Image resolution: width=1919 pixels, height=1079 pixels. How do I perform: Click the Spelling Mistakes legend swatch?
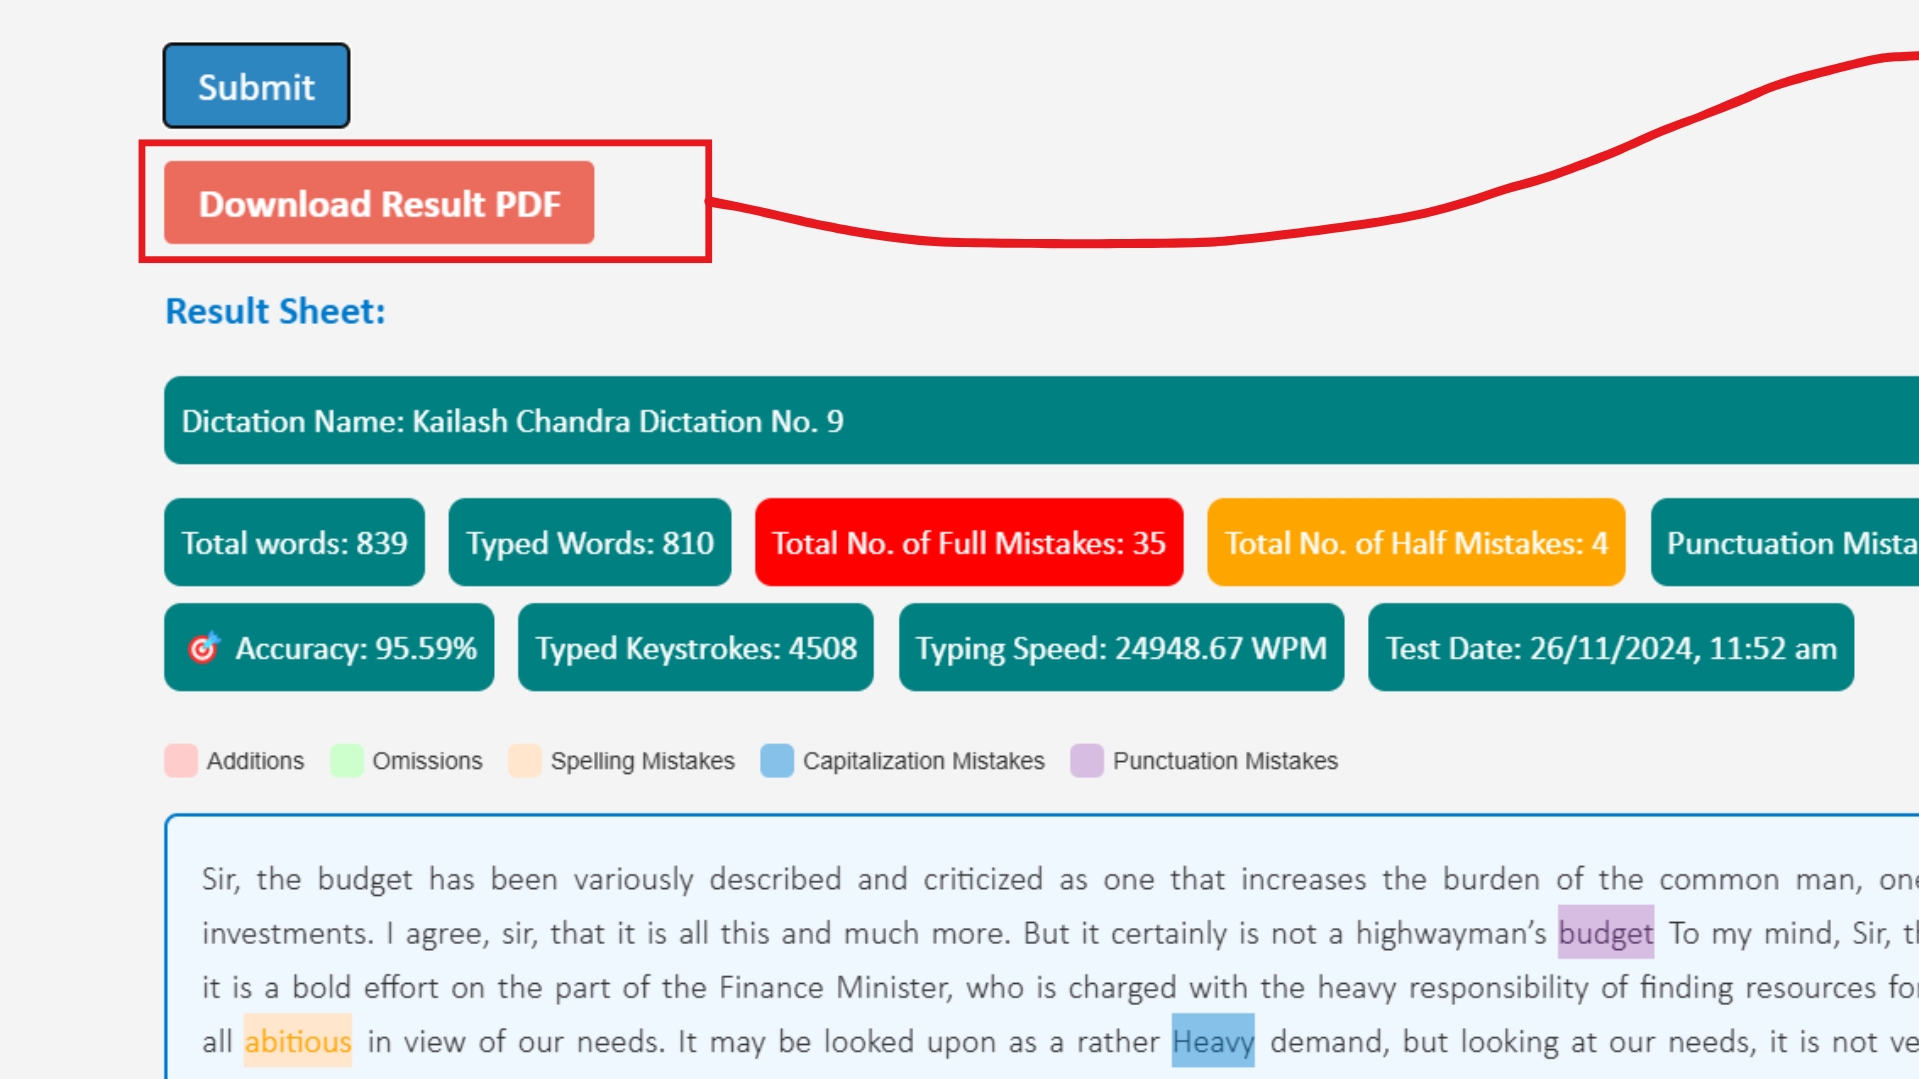point(524,760)
